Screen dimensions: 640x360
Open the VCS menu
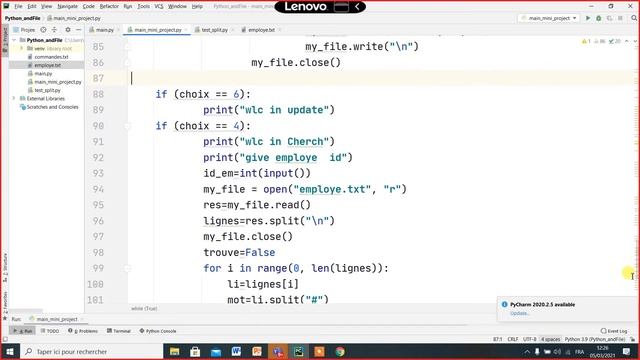(x=159, y=6)
